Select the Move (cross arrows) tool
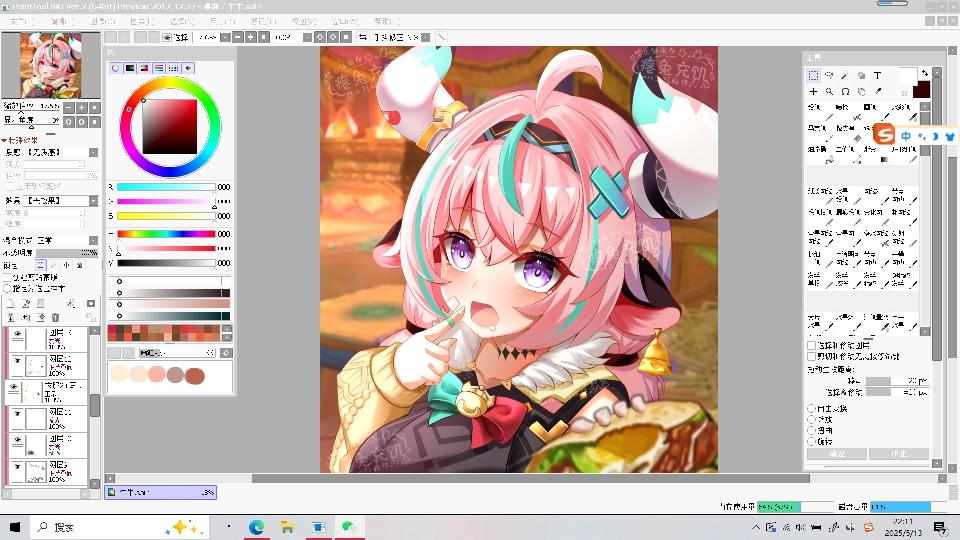The width and height of the screenshot is (960, 540). tap(813, 91)
